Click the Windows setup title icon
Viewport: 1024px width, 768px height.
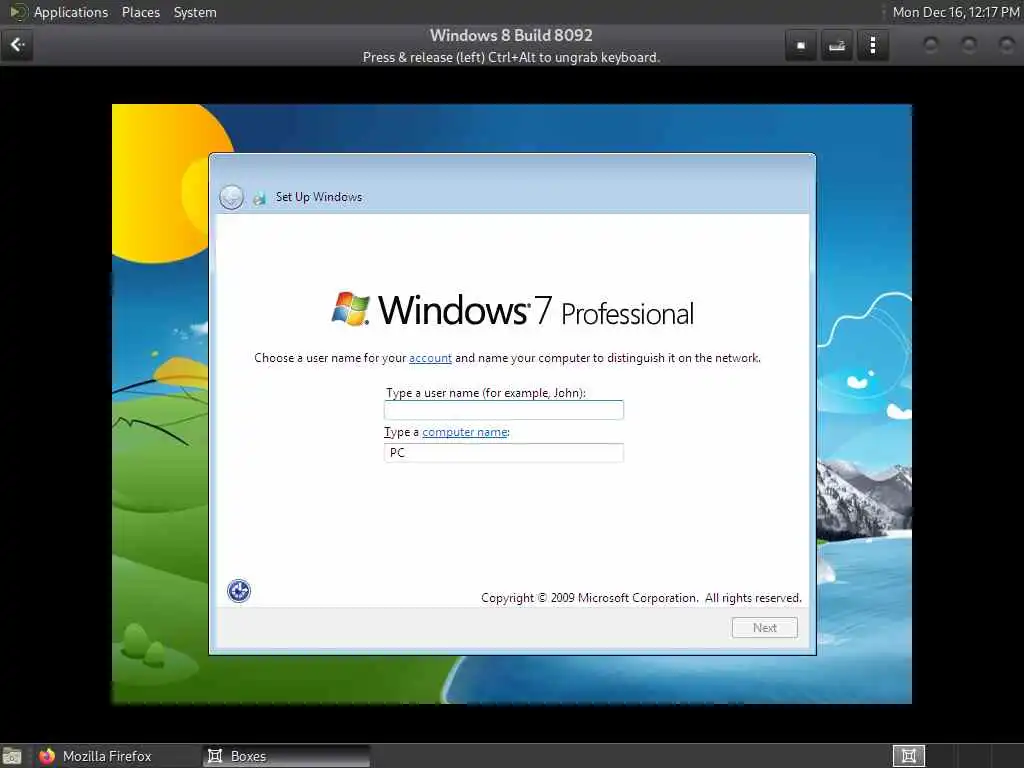[260, 198]
